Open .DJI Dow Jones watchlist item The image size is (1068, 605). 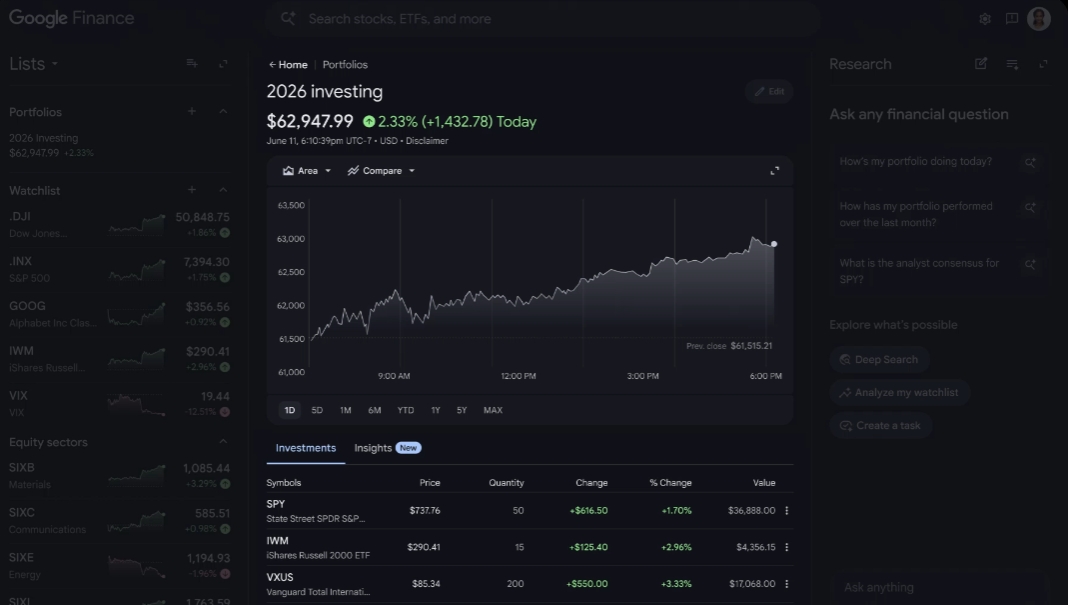point(119,224)
